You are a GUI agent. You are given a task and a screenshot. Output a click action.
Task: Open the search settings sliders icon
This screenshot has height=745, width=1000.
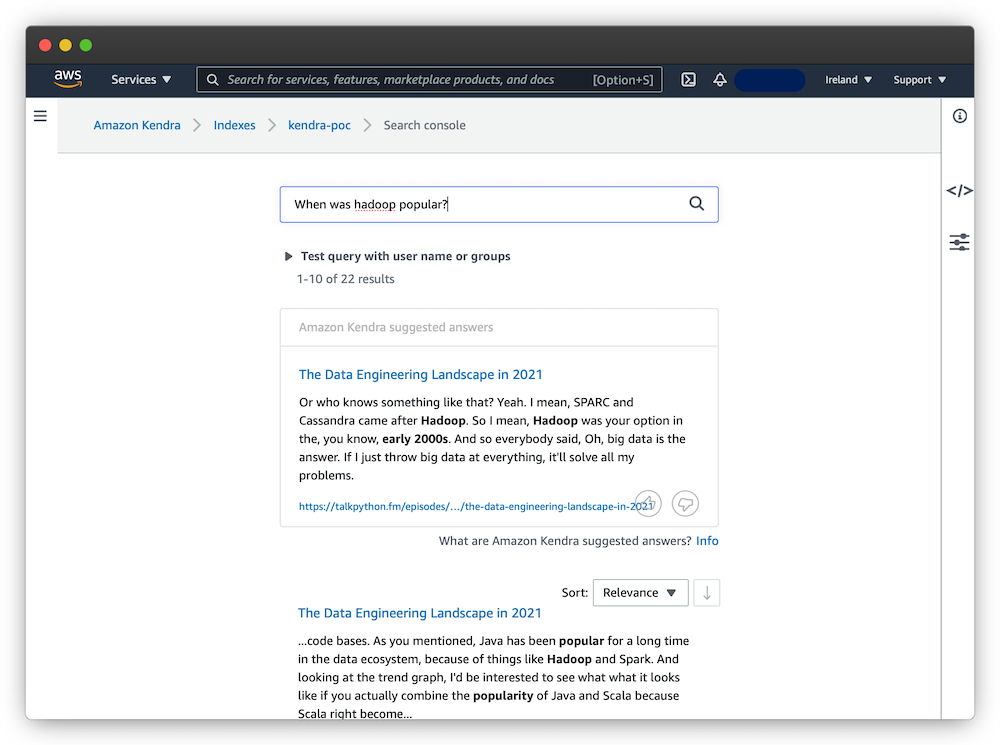tap(959, 242)
